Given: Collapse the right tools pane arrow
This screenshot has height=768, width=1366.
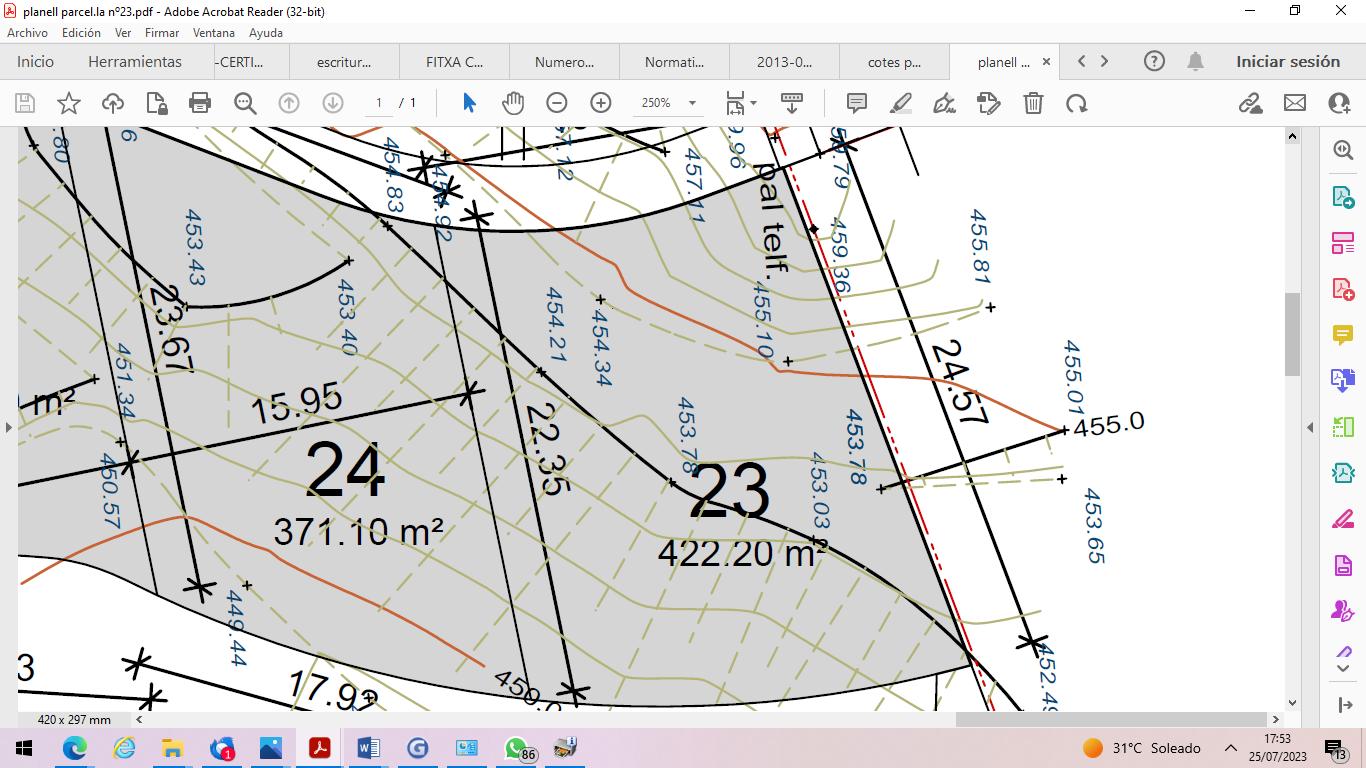Looking at the screenshot, I should pyautogui.click(x=1310, y=427).
